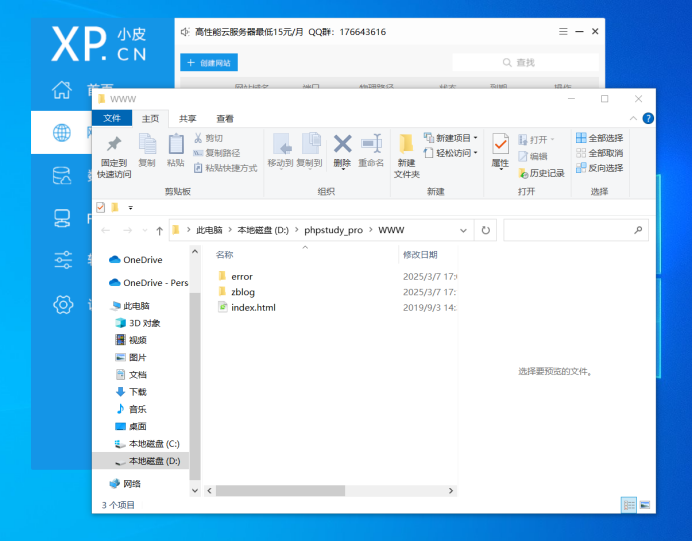Click speaker announcement icon in XP window
Viewport: 692px width, 541px height.
[185, 32]
